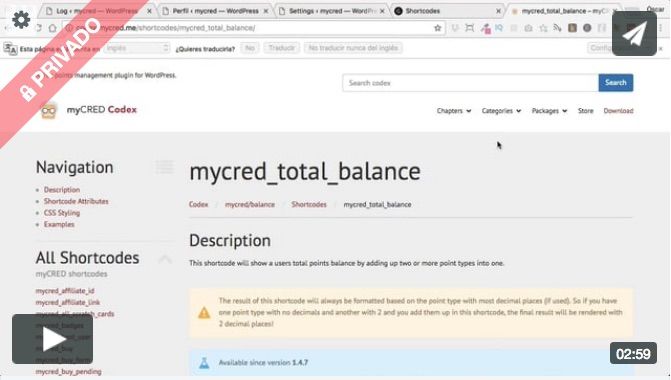Open the mycred/balance breadcrumb link
This screenshot has width=671, height=380.
tap(250, 205)
